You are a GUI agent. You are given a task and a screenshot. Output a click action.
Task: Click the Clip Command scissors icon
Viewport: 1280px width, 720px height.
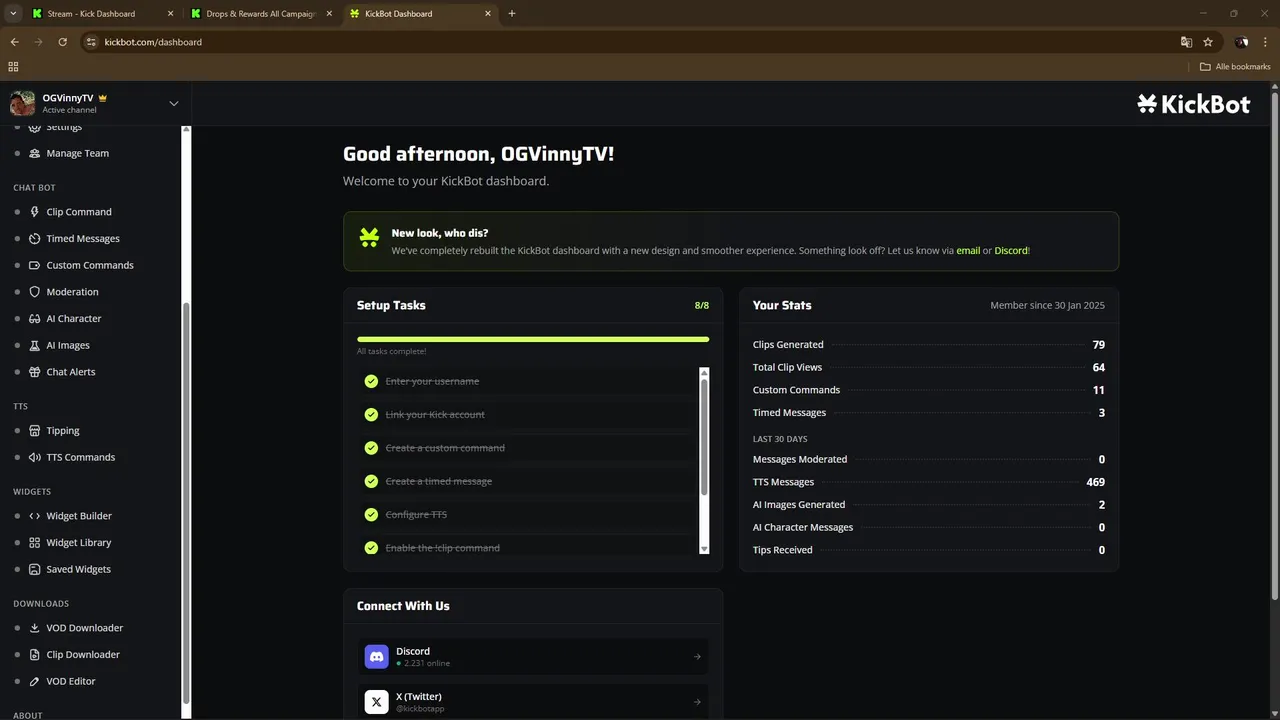tap(35, 212)
